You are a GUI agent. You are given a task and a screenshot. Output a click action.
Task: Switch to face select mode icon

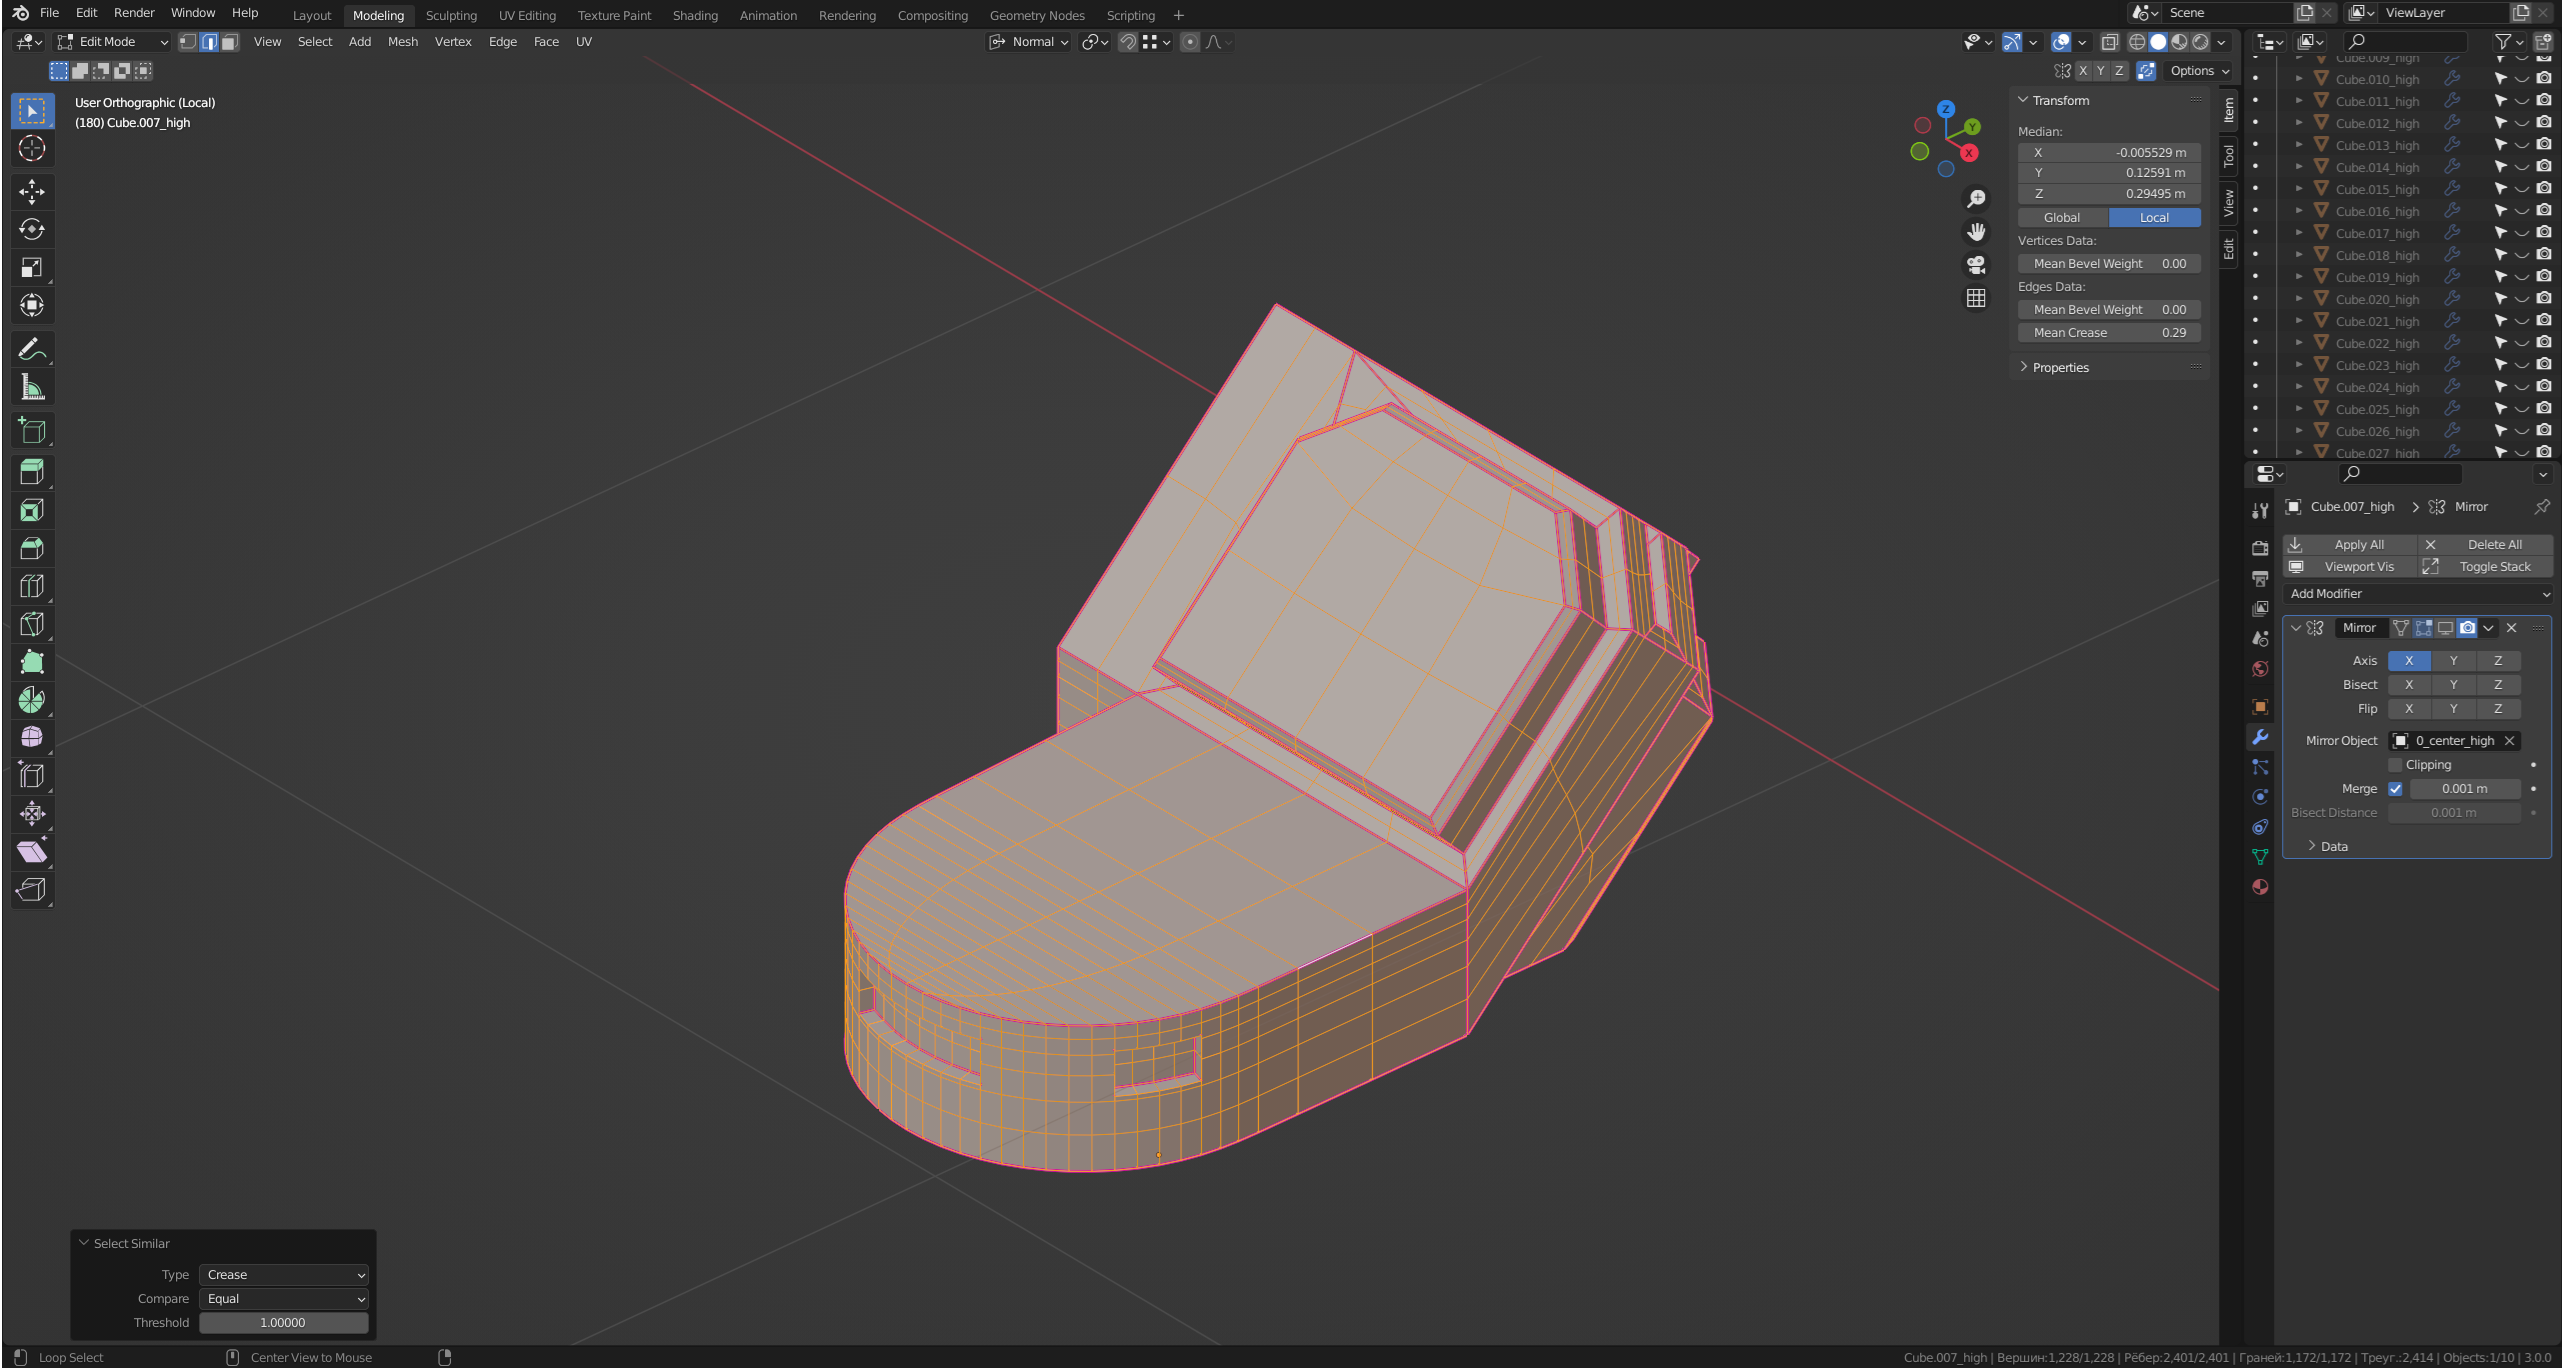(230, 42)
